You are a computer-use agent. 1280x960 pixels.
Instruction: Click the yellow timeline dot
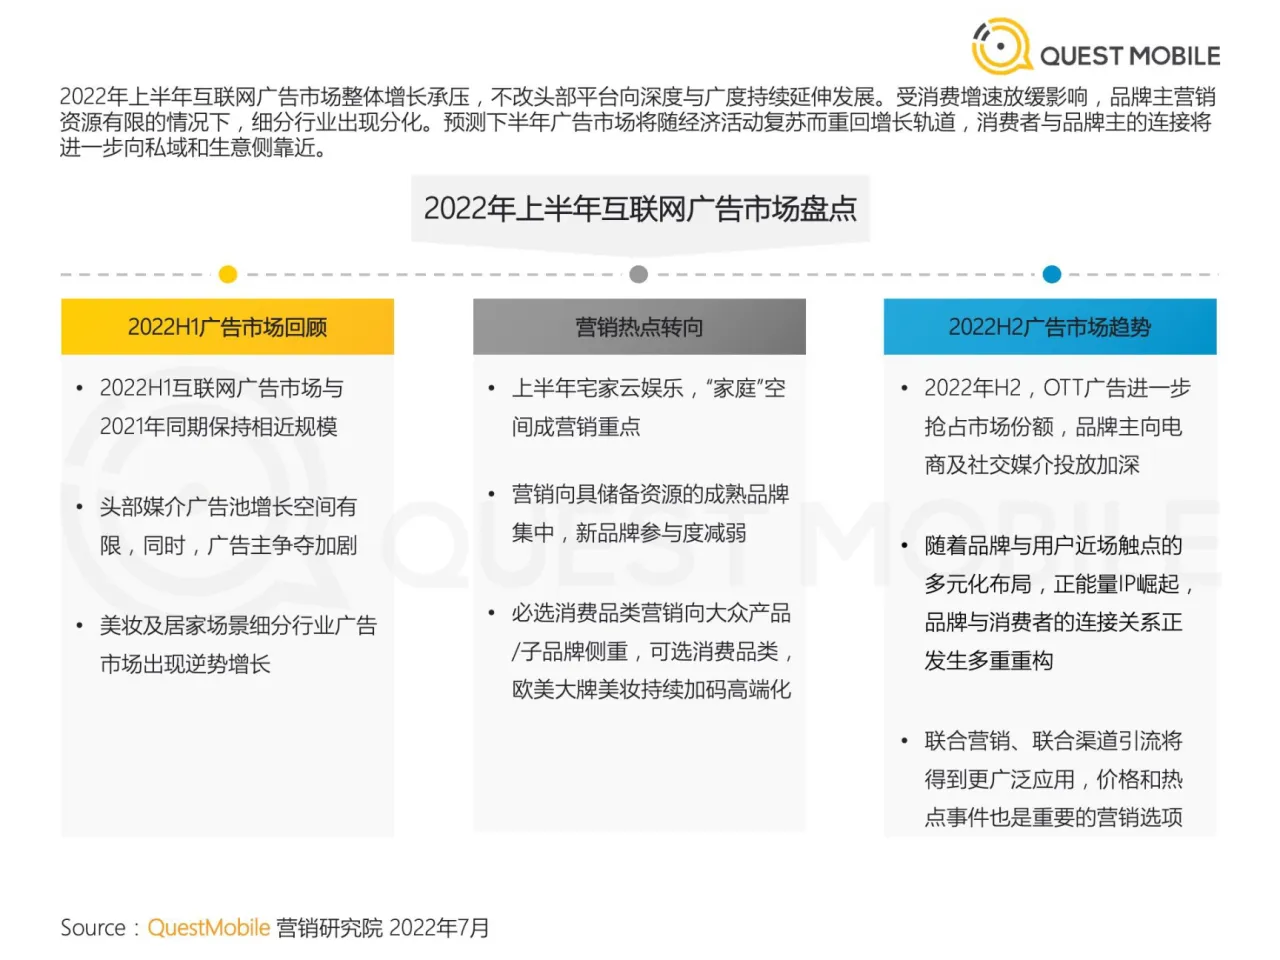[x=228, y=274]
